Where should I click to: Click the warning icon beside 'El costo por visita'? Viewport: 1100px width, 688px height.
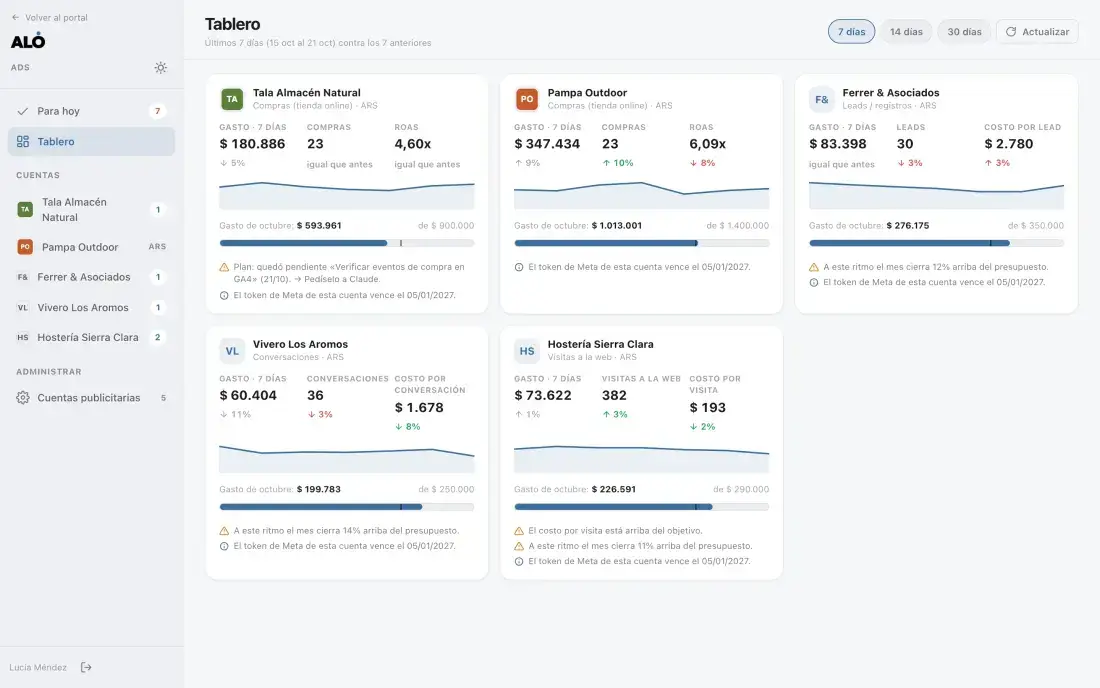tap(519, 531)
